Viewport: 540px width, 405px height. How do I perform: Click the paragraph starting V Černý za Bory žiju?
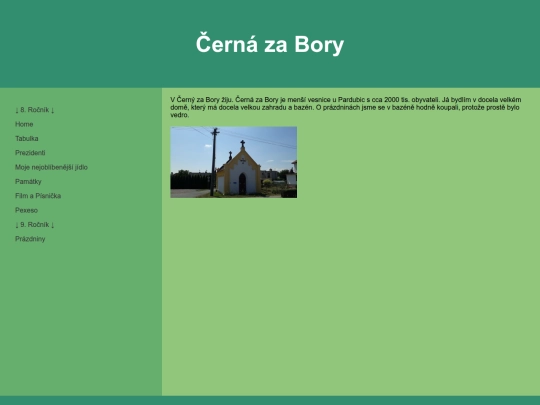(346, 107)
